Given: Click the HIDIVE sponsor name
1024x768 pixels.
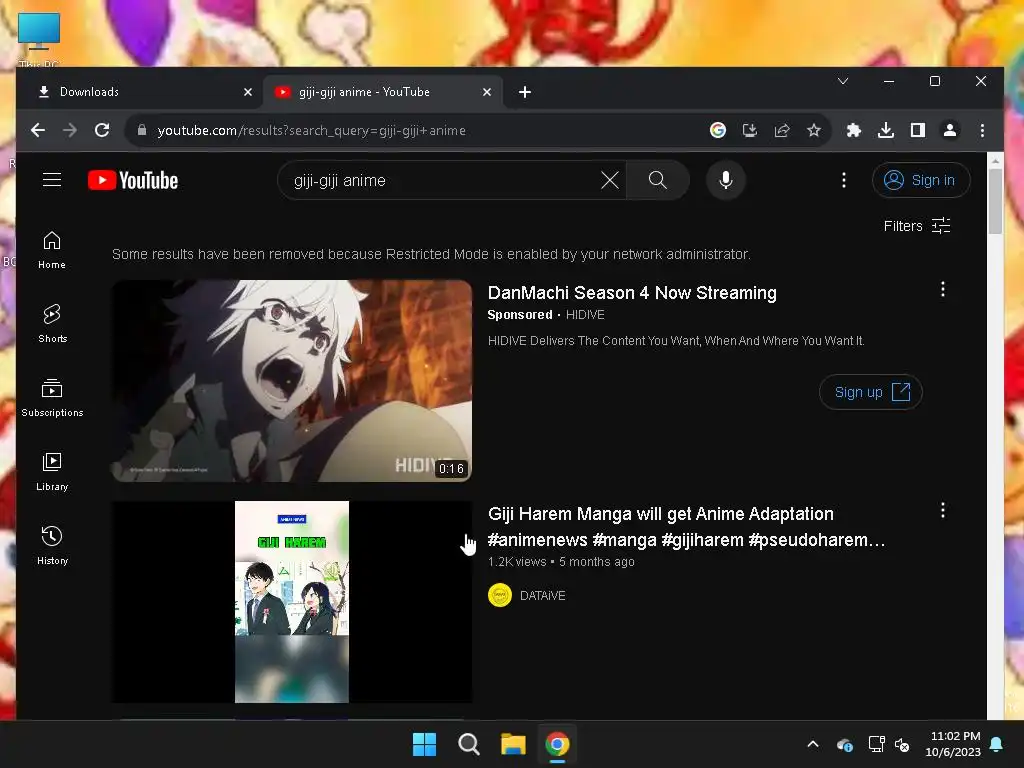Looking at the screenshot, I should 585,315.
